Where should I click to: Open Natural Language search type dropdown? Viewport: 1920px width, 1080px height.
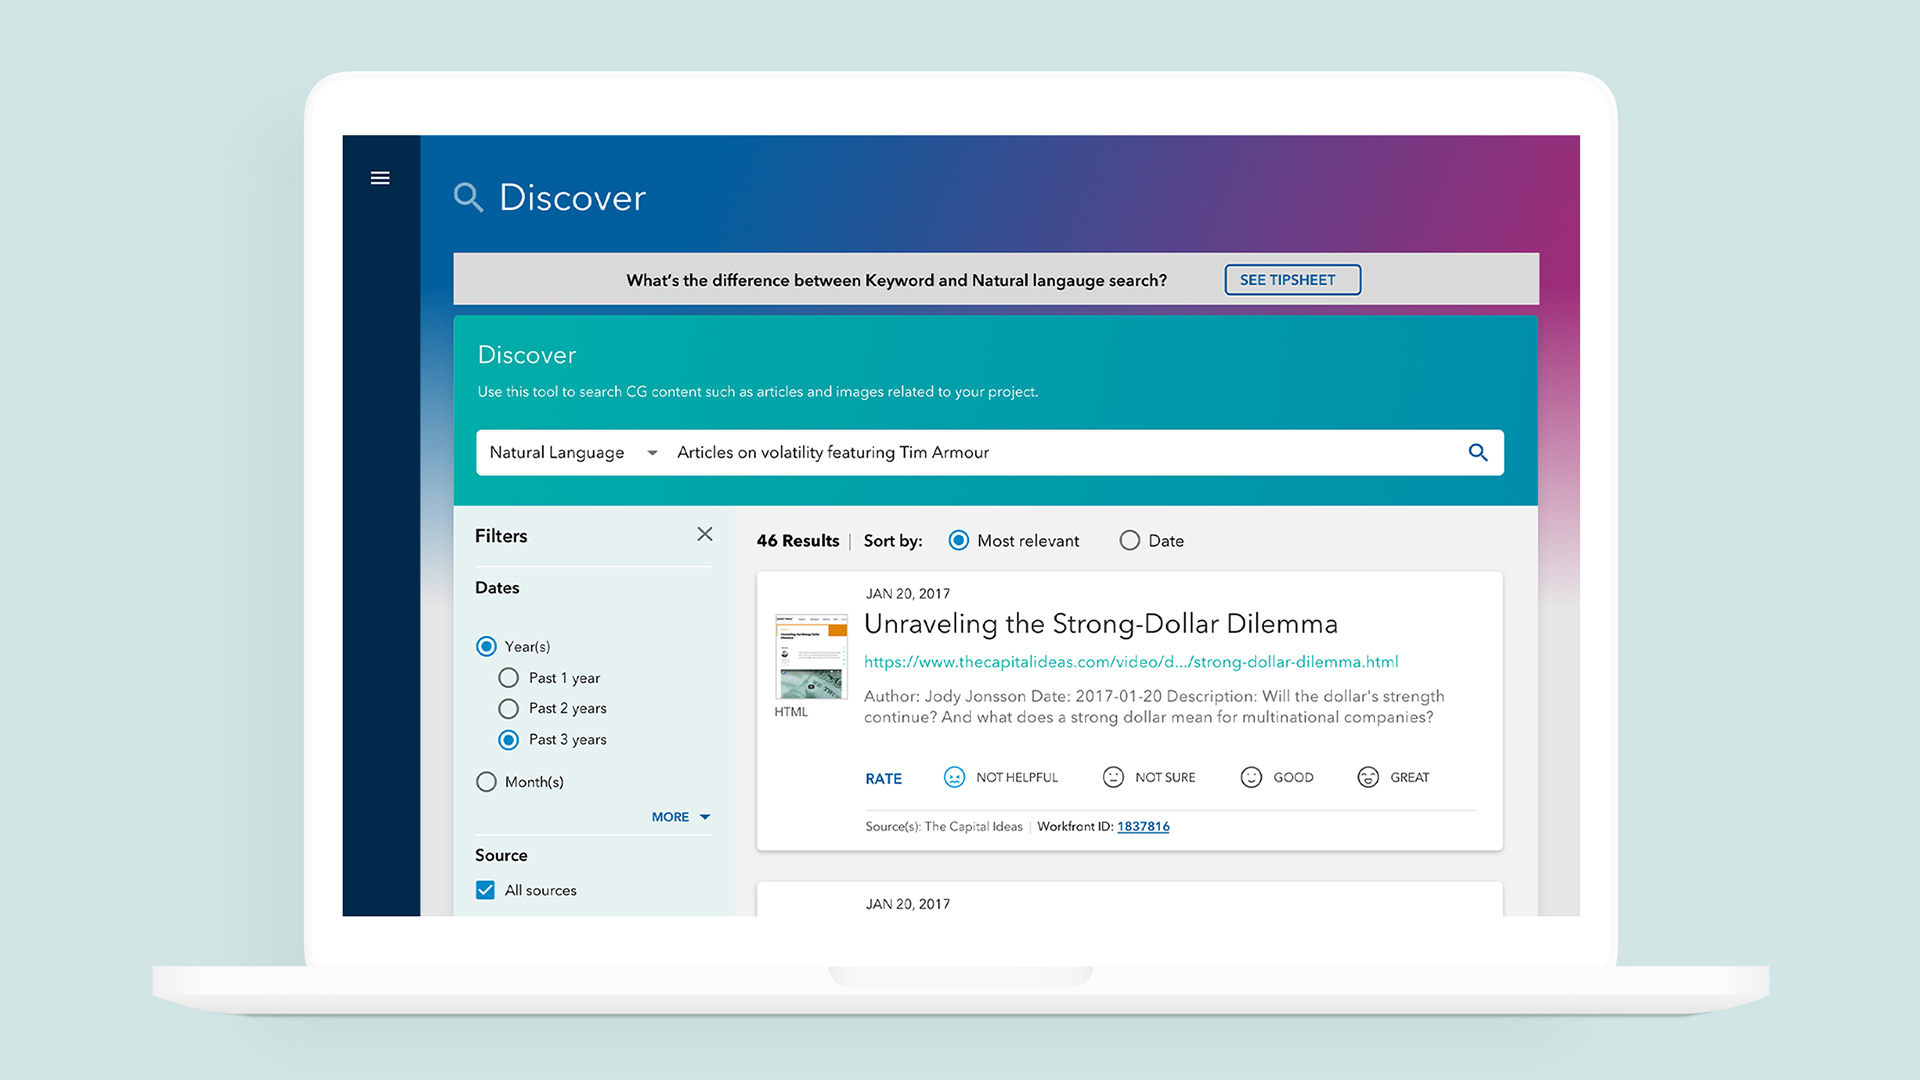[574, 452]
